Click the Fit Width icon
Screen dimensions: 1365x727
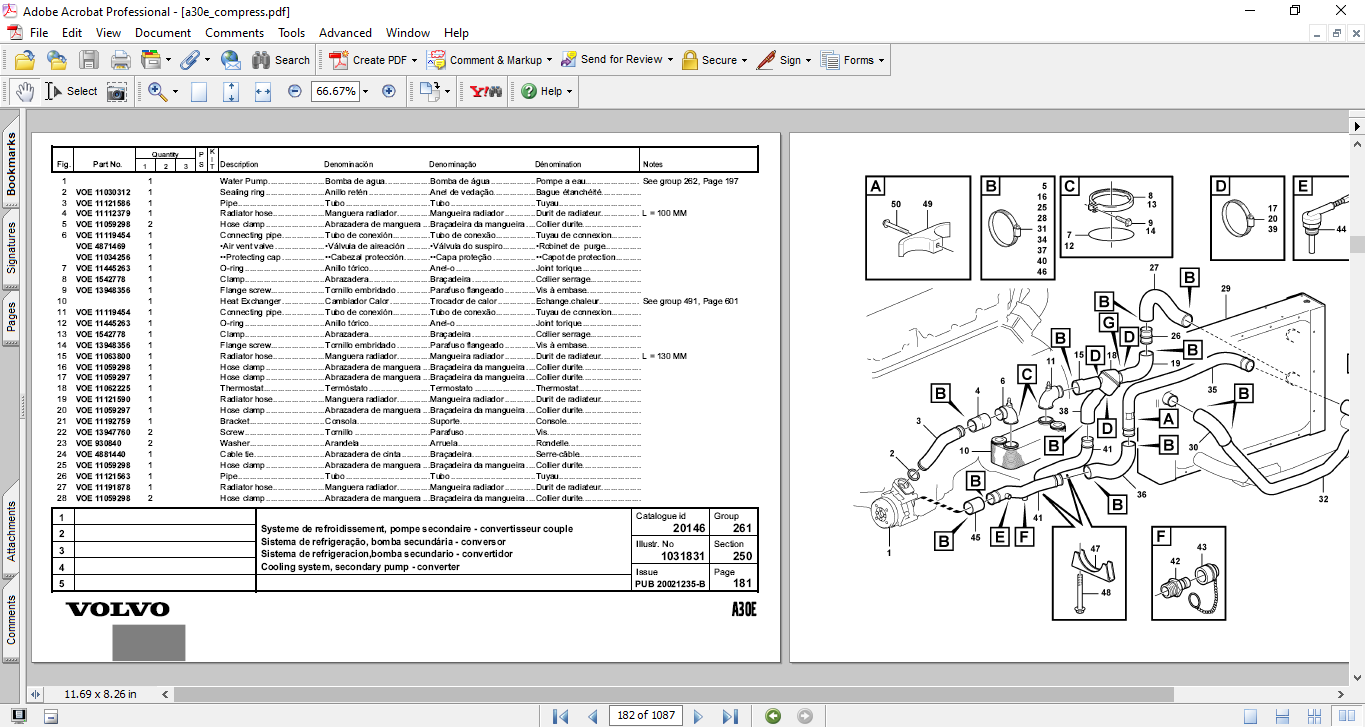[x=263, y=91]
